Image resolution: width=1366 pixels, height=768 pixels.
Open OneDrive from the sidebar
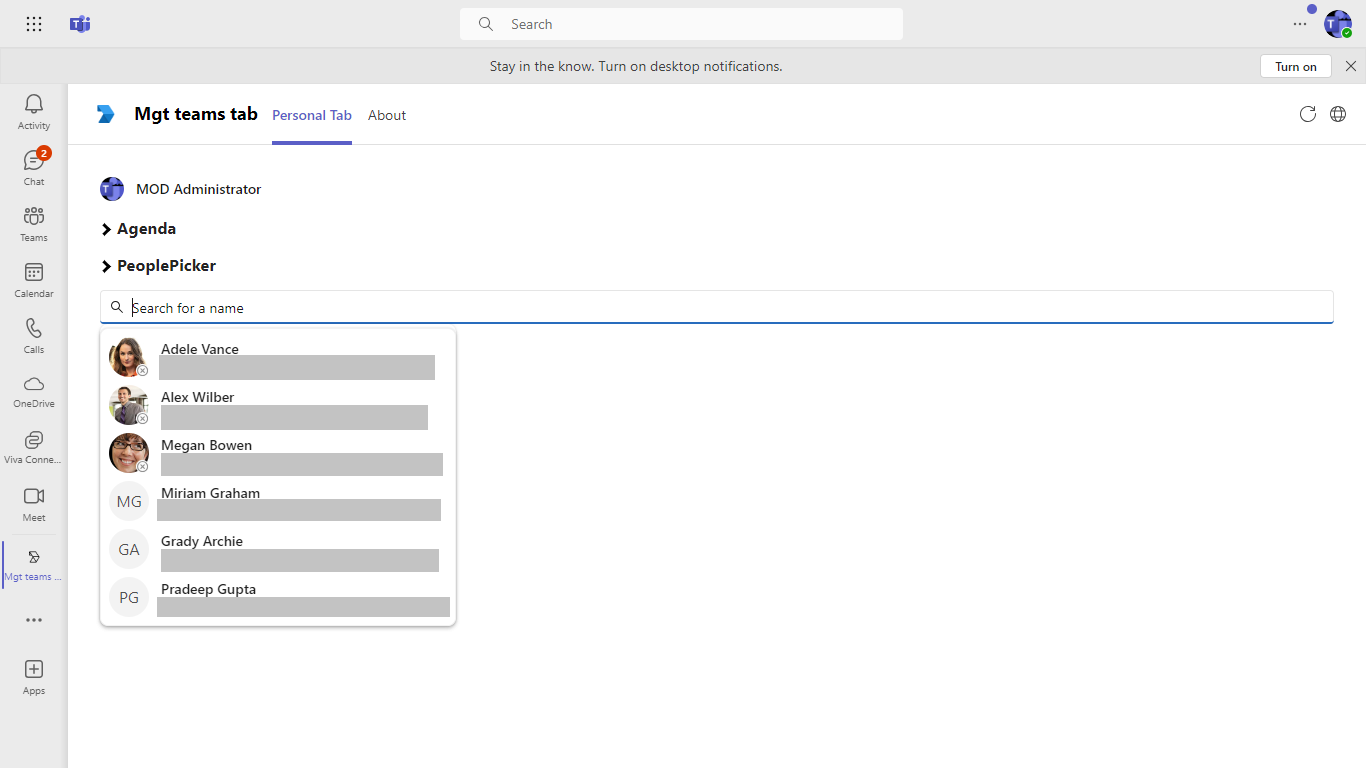(34, 392)
